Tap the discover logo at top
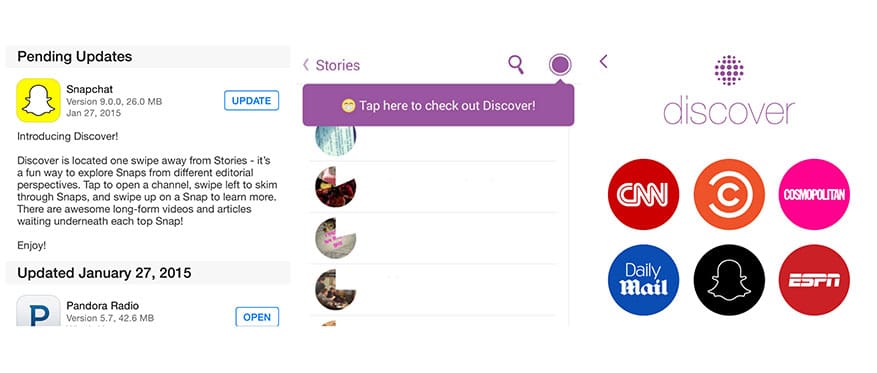 tap(729, 90)
